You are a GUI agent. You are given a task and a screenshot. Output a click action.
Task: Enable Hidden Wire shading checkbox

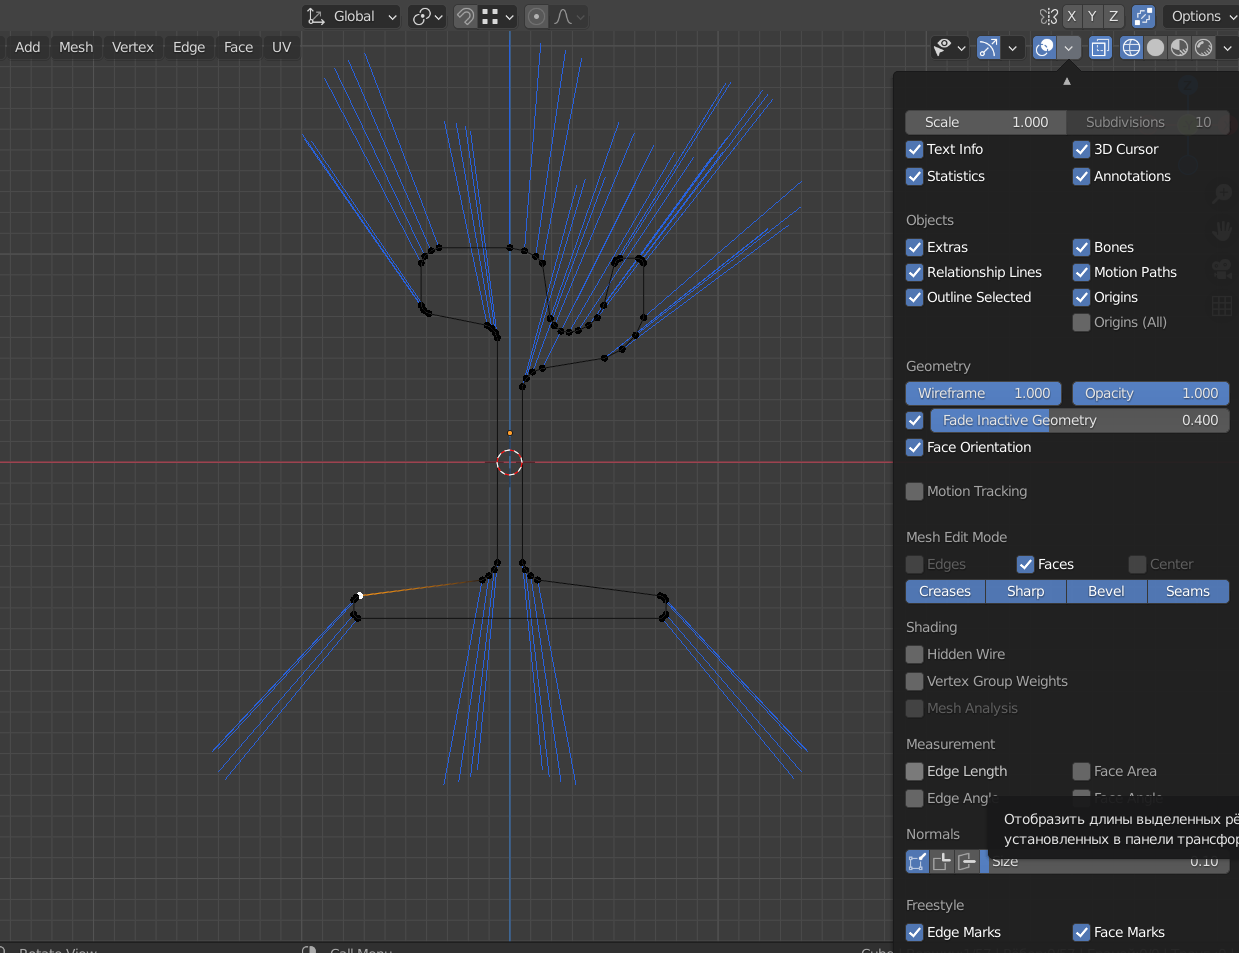coord(914,654)
